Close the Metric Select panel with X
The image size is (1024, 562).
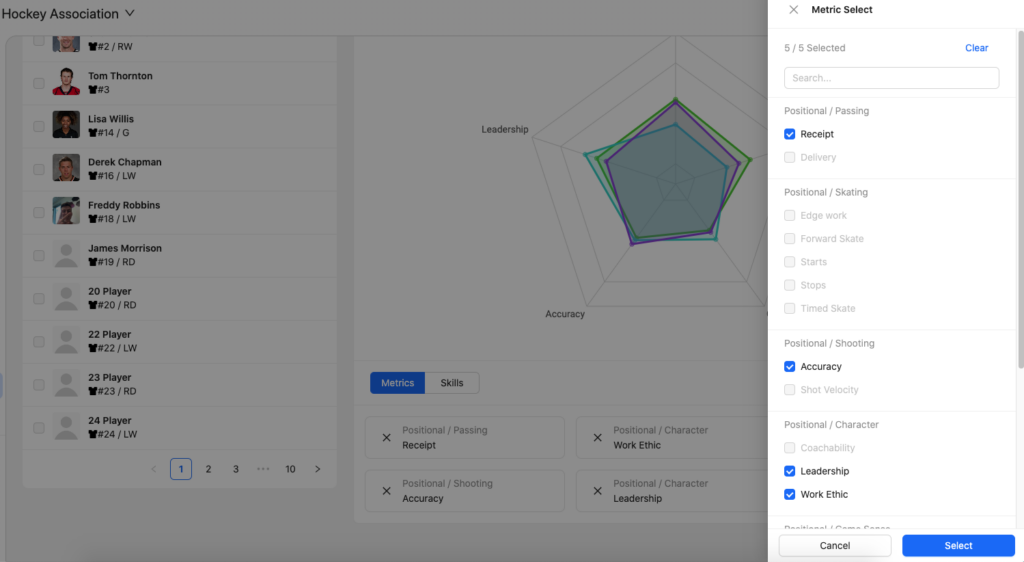793,10
